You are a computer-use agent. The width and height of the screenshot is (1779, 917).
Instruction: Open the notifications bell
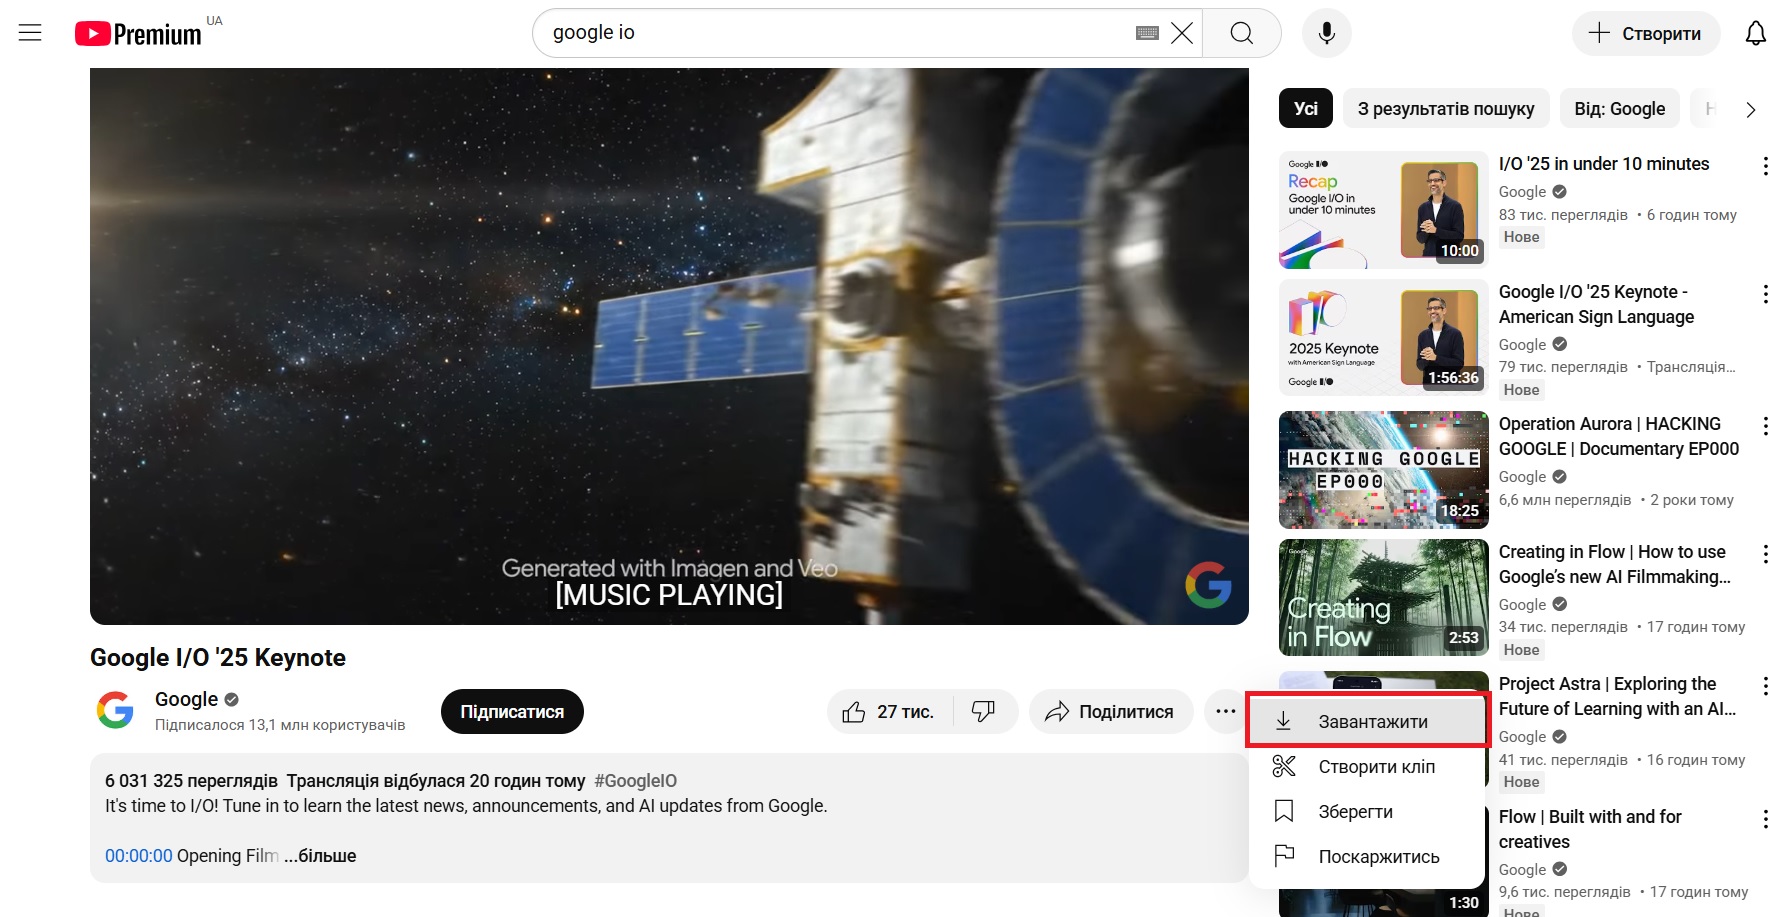[x=1756, y=33]
